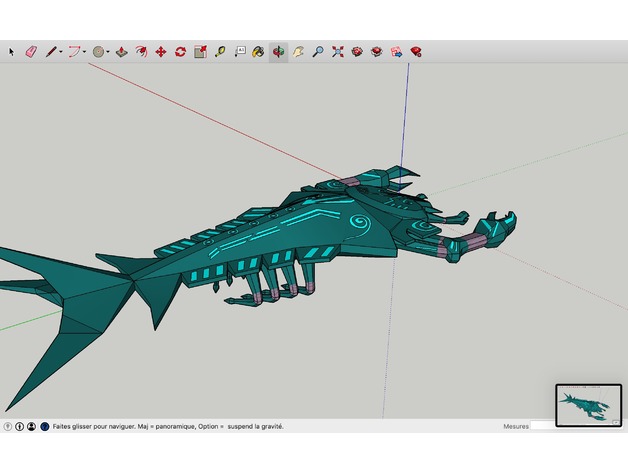This screenshot has height=472, width=628.
Task: Choose the Paint Bucket tool
Action: coord(258,51)
